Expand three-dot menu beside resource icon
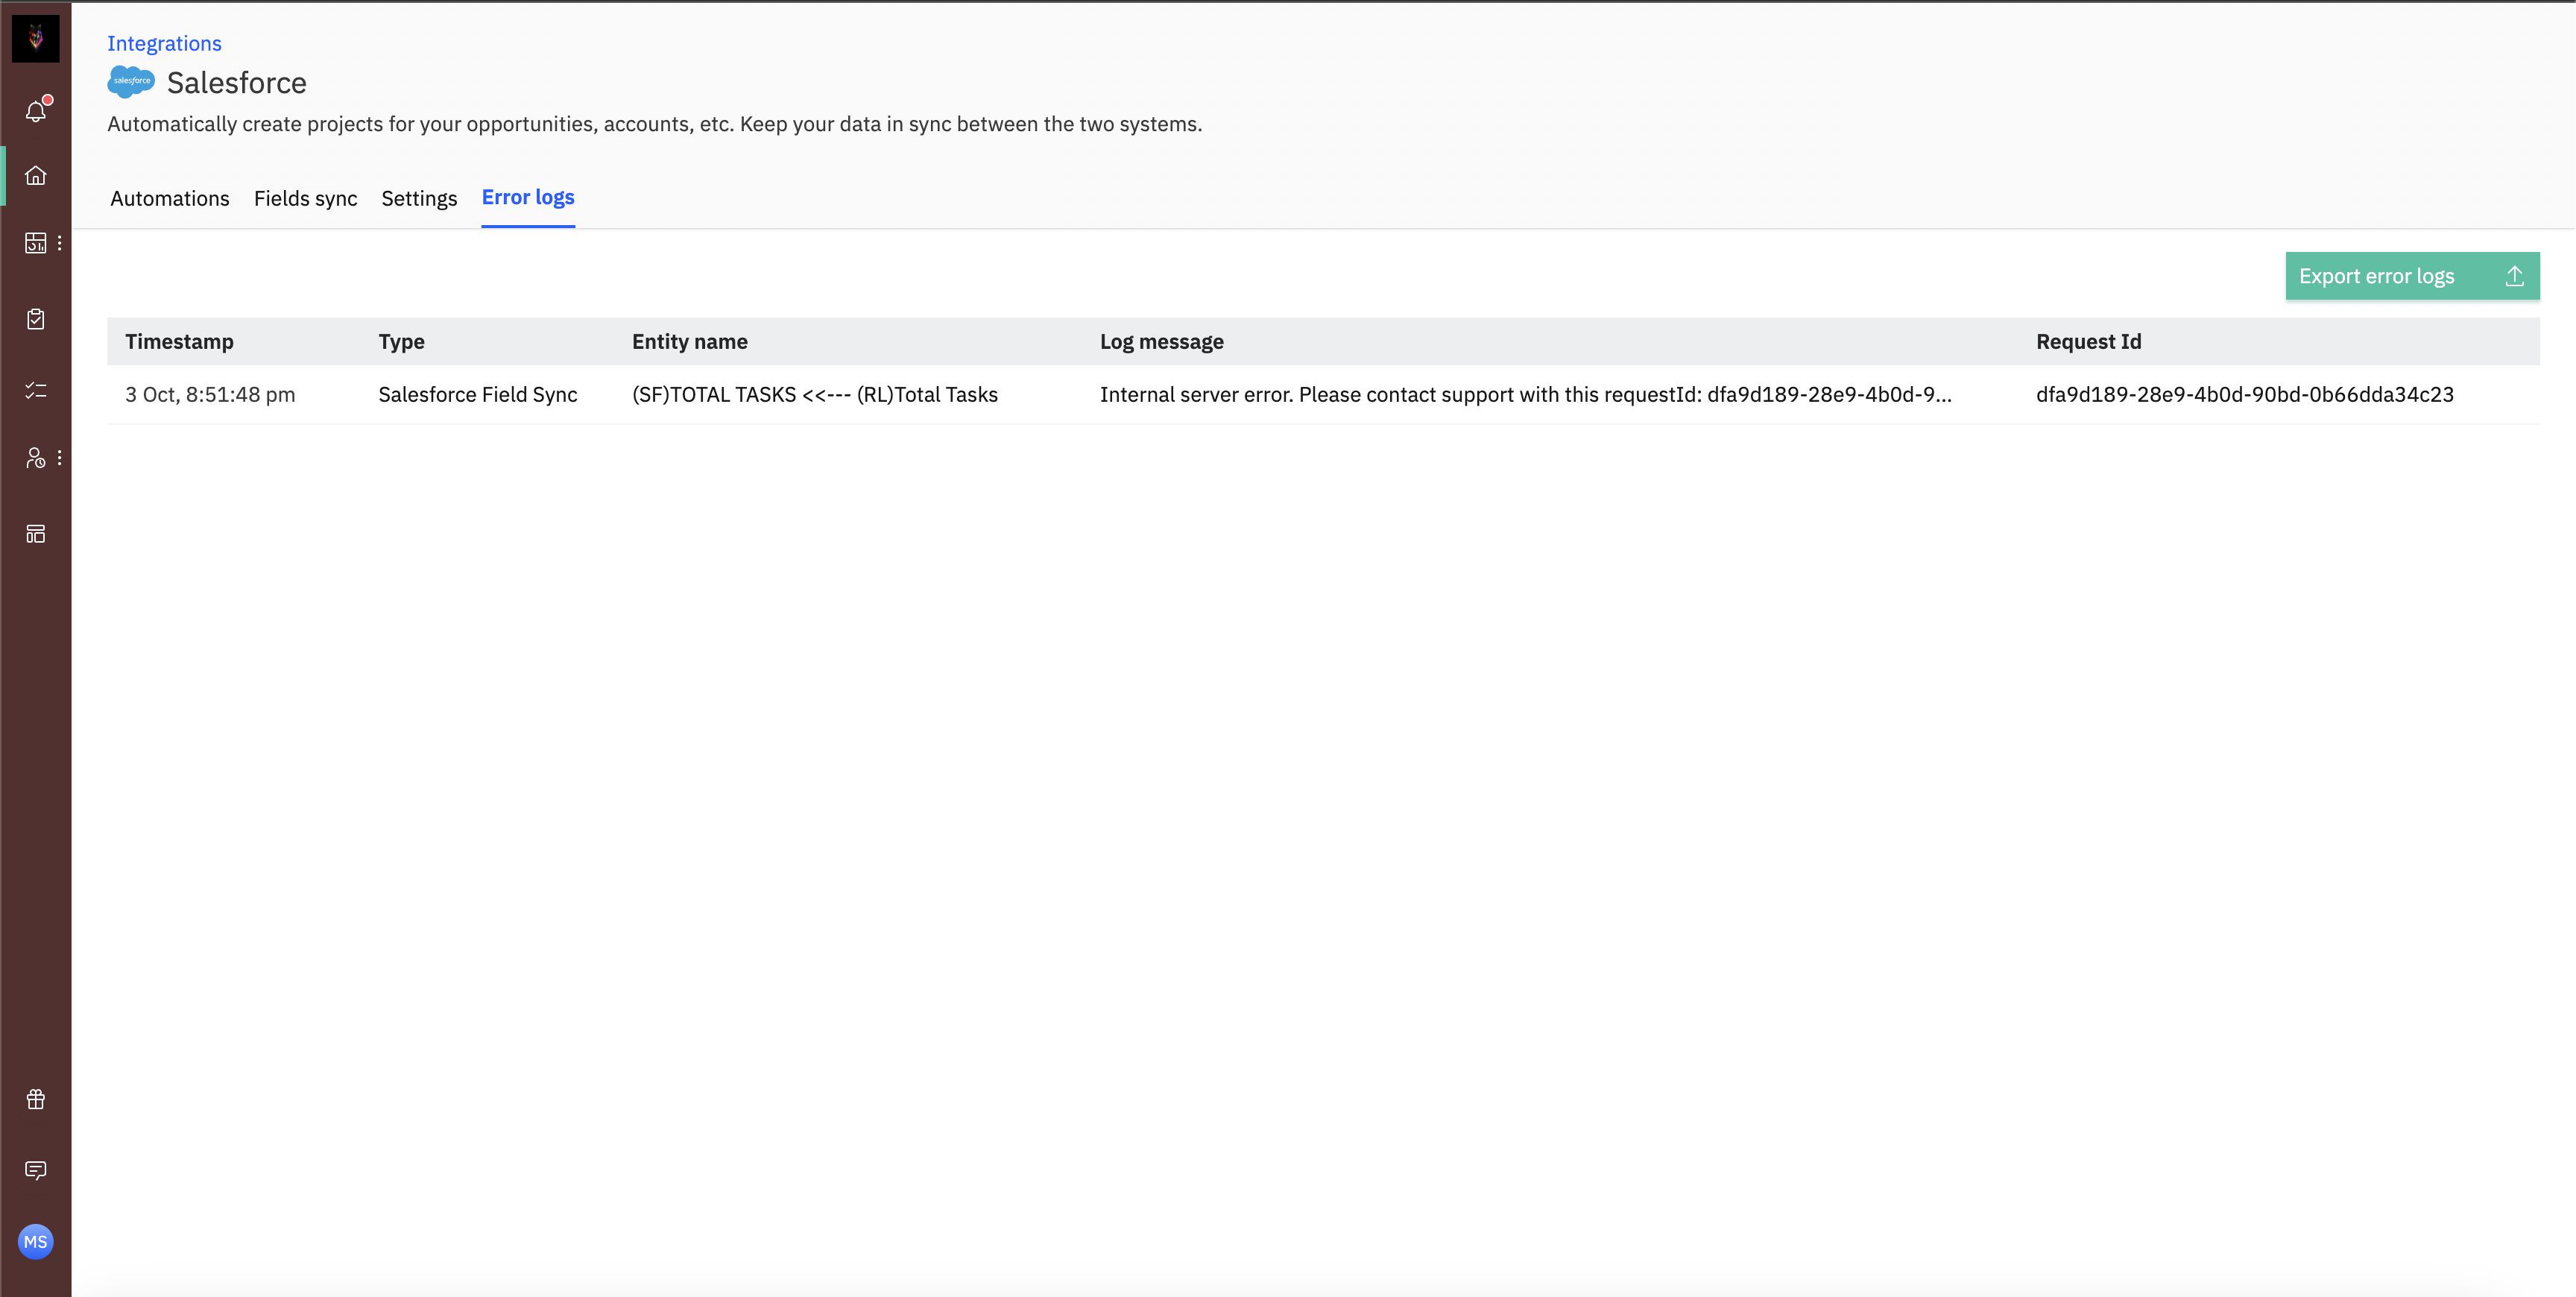Image resolution: width=2576 pixels, height=1297 pixels. click(60, 458)
